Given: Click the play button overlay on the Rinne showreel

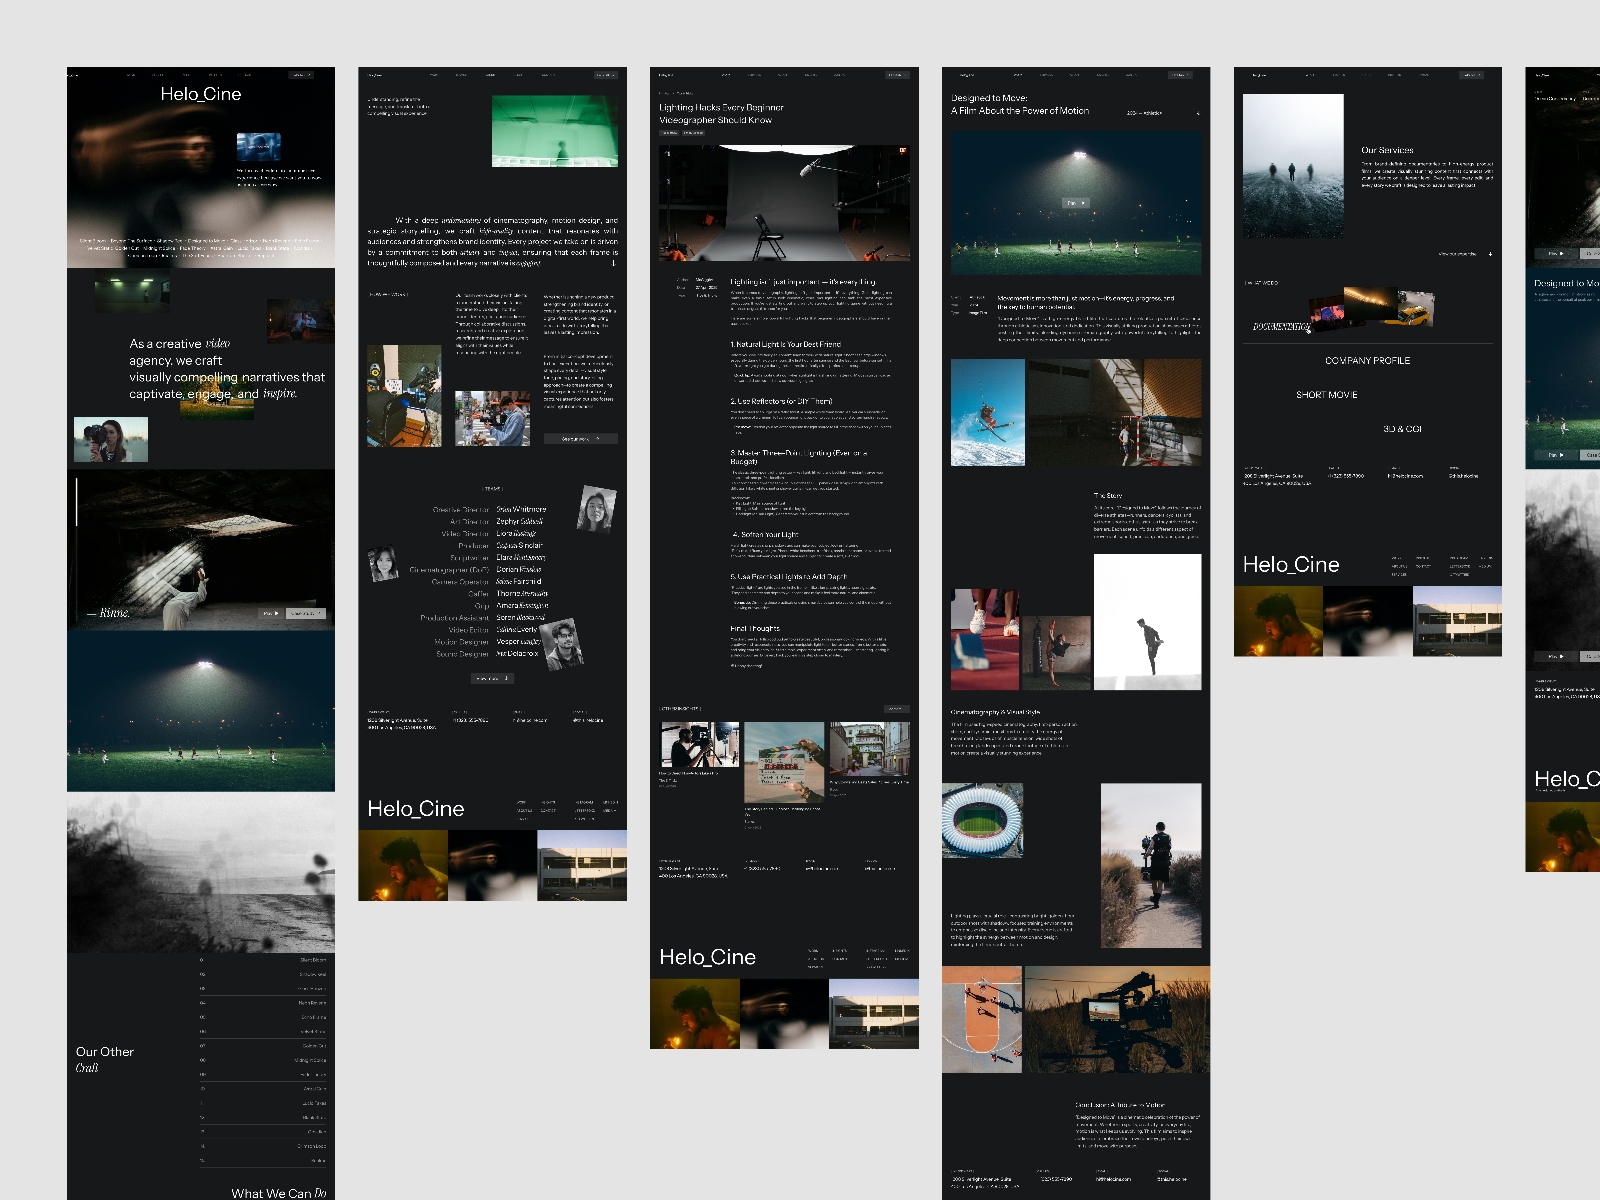Looking at the screenshot, I should pos(271,613).
